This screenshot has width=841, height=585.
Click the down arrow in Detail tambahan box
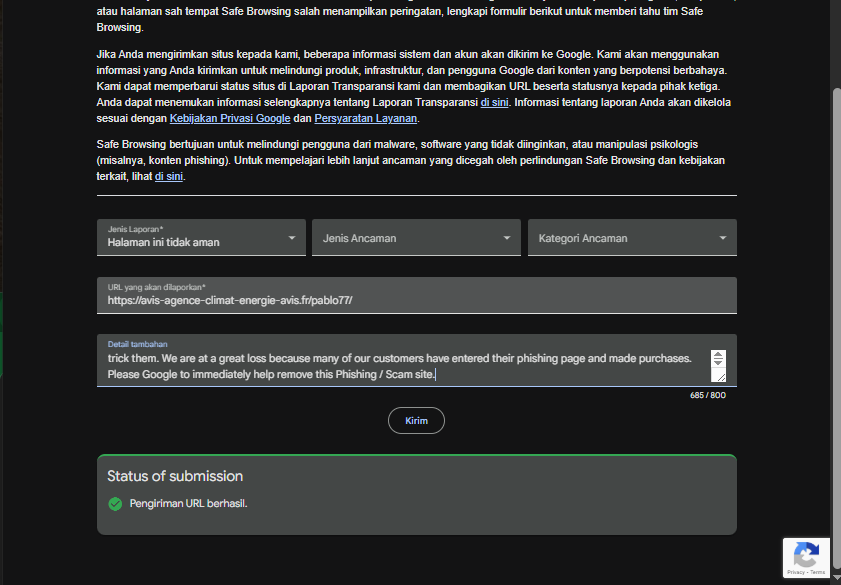718,364
